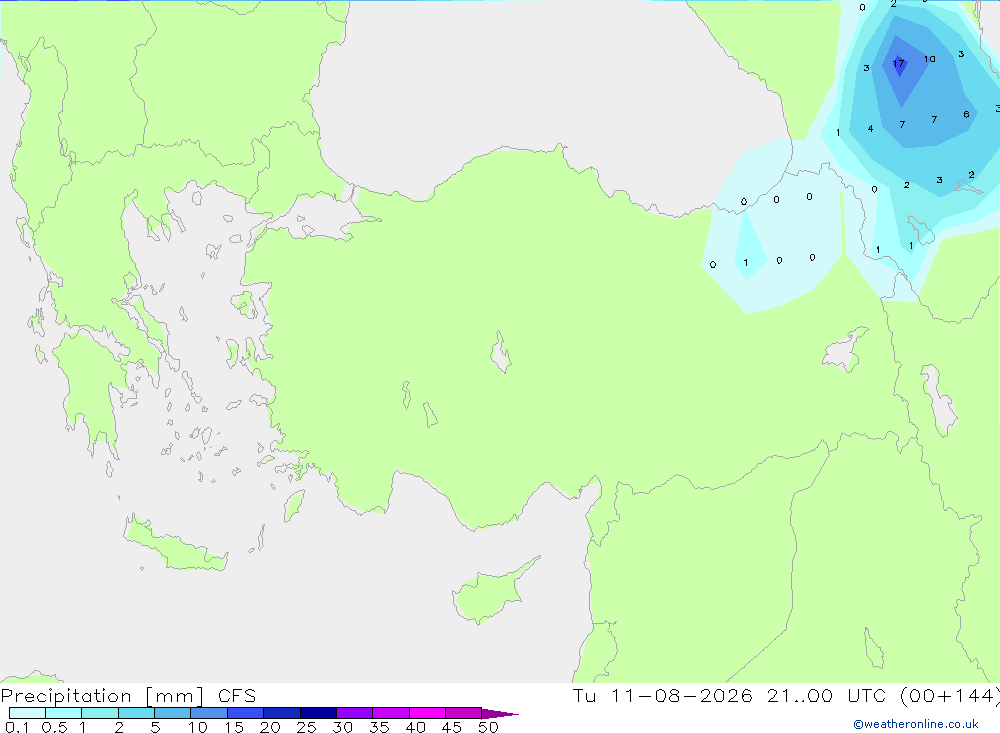
Task: Click the date 'Tu 11-08-2026' text
Action: pyautogui.click(x=663, y=695)
